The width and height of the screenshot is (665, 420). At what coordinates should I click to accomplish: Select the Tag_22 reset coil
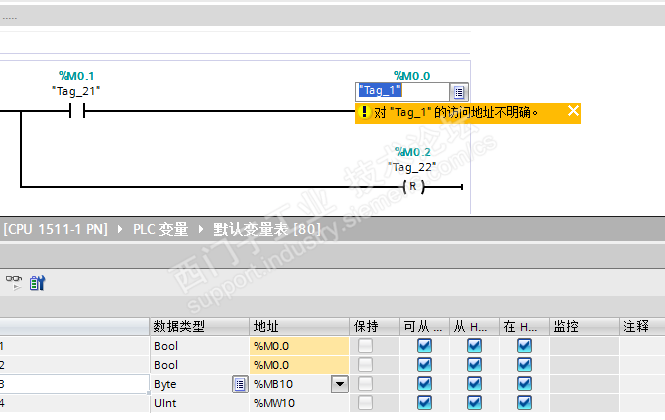(x=413, y=186)
